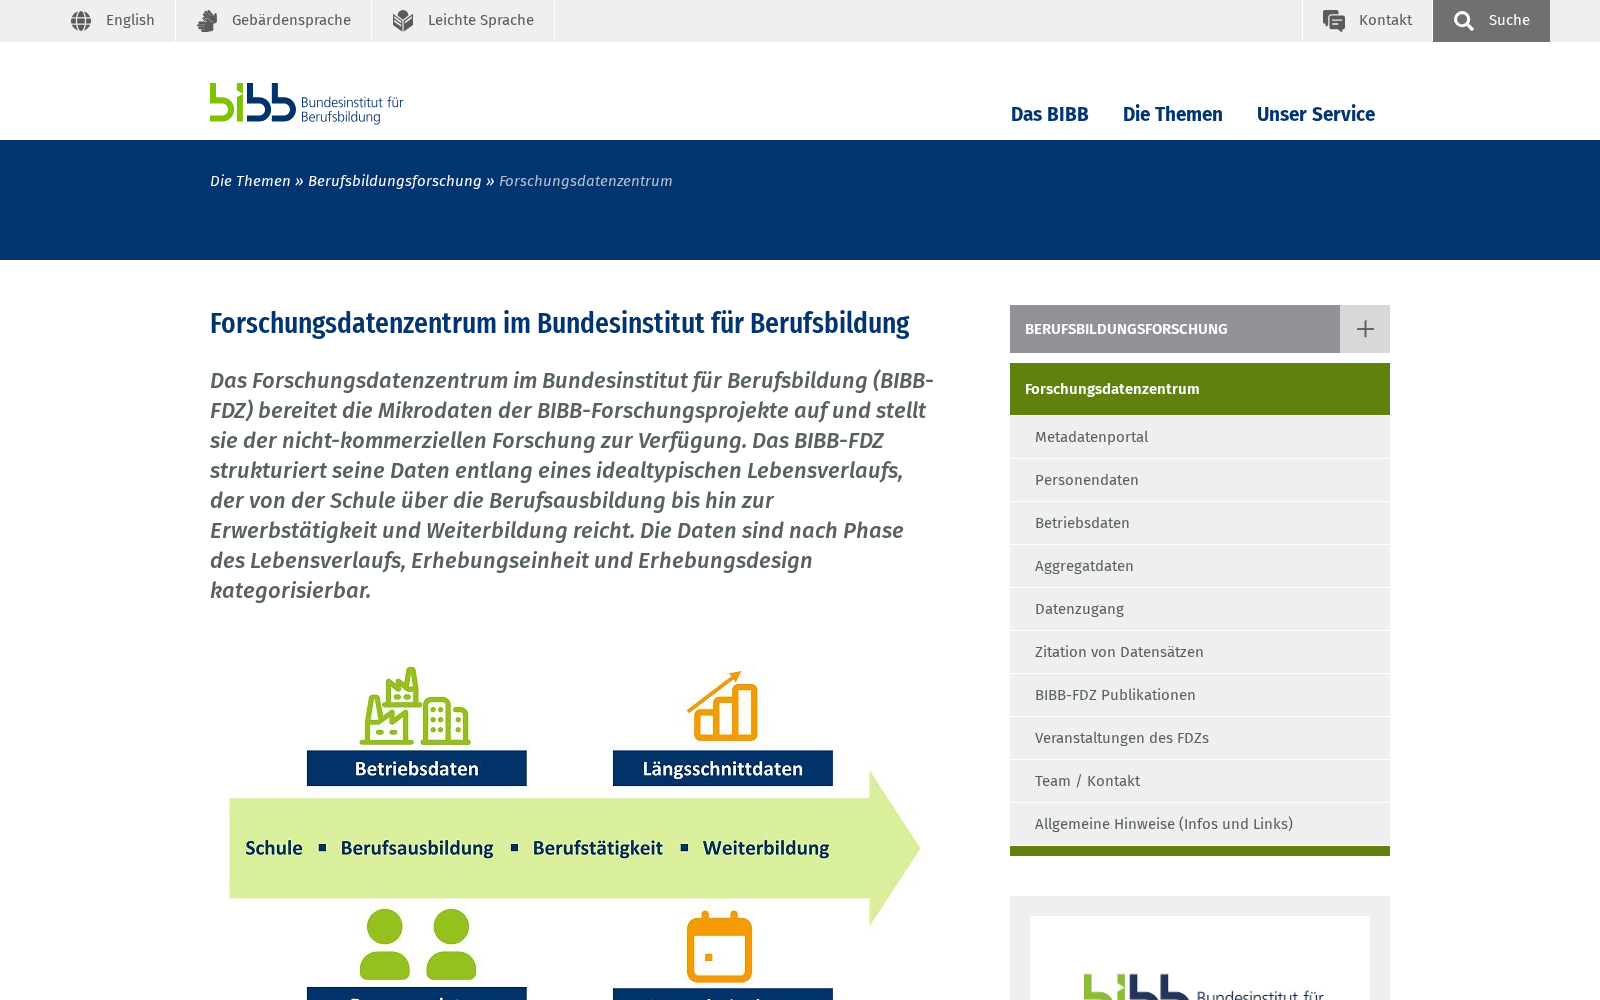Open Datenzugang in the sidebar
This screenshot has width=1600, height=1000.
pos(1200,609)
